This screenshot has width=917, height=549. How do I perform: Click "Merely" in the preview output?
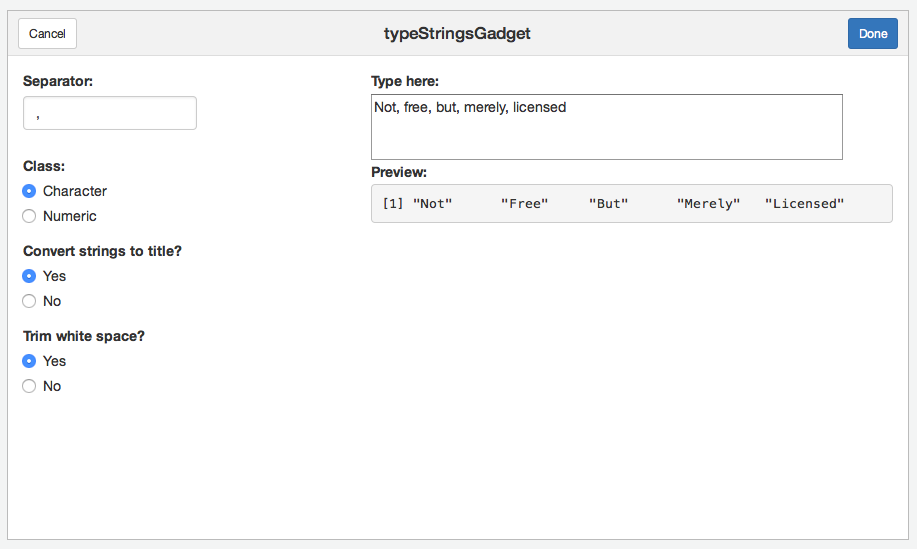708,204
